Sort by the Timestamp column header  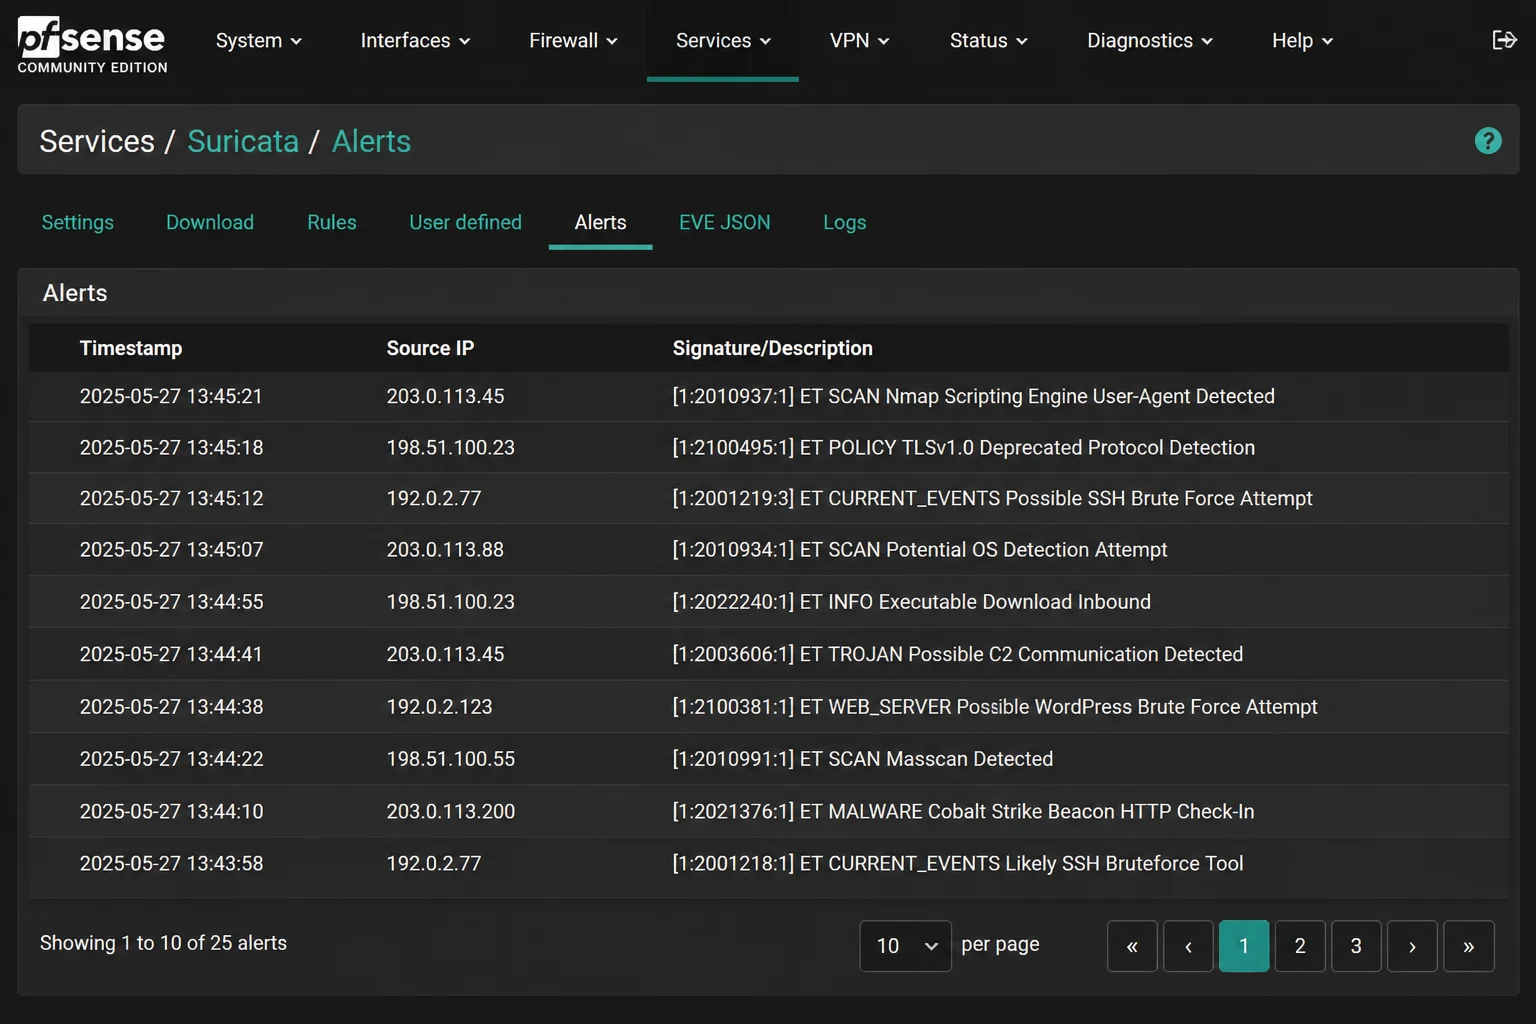click(131, 348)
